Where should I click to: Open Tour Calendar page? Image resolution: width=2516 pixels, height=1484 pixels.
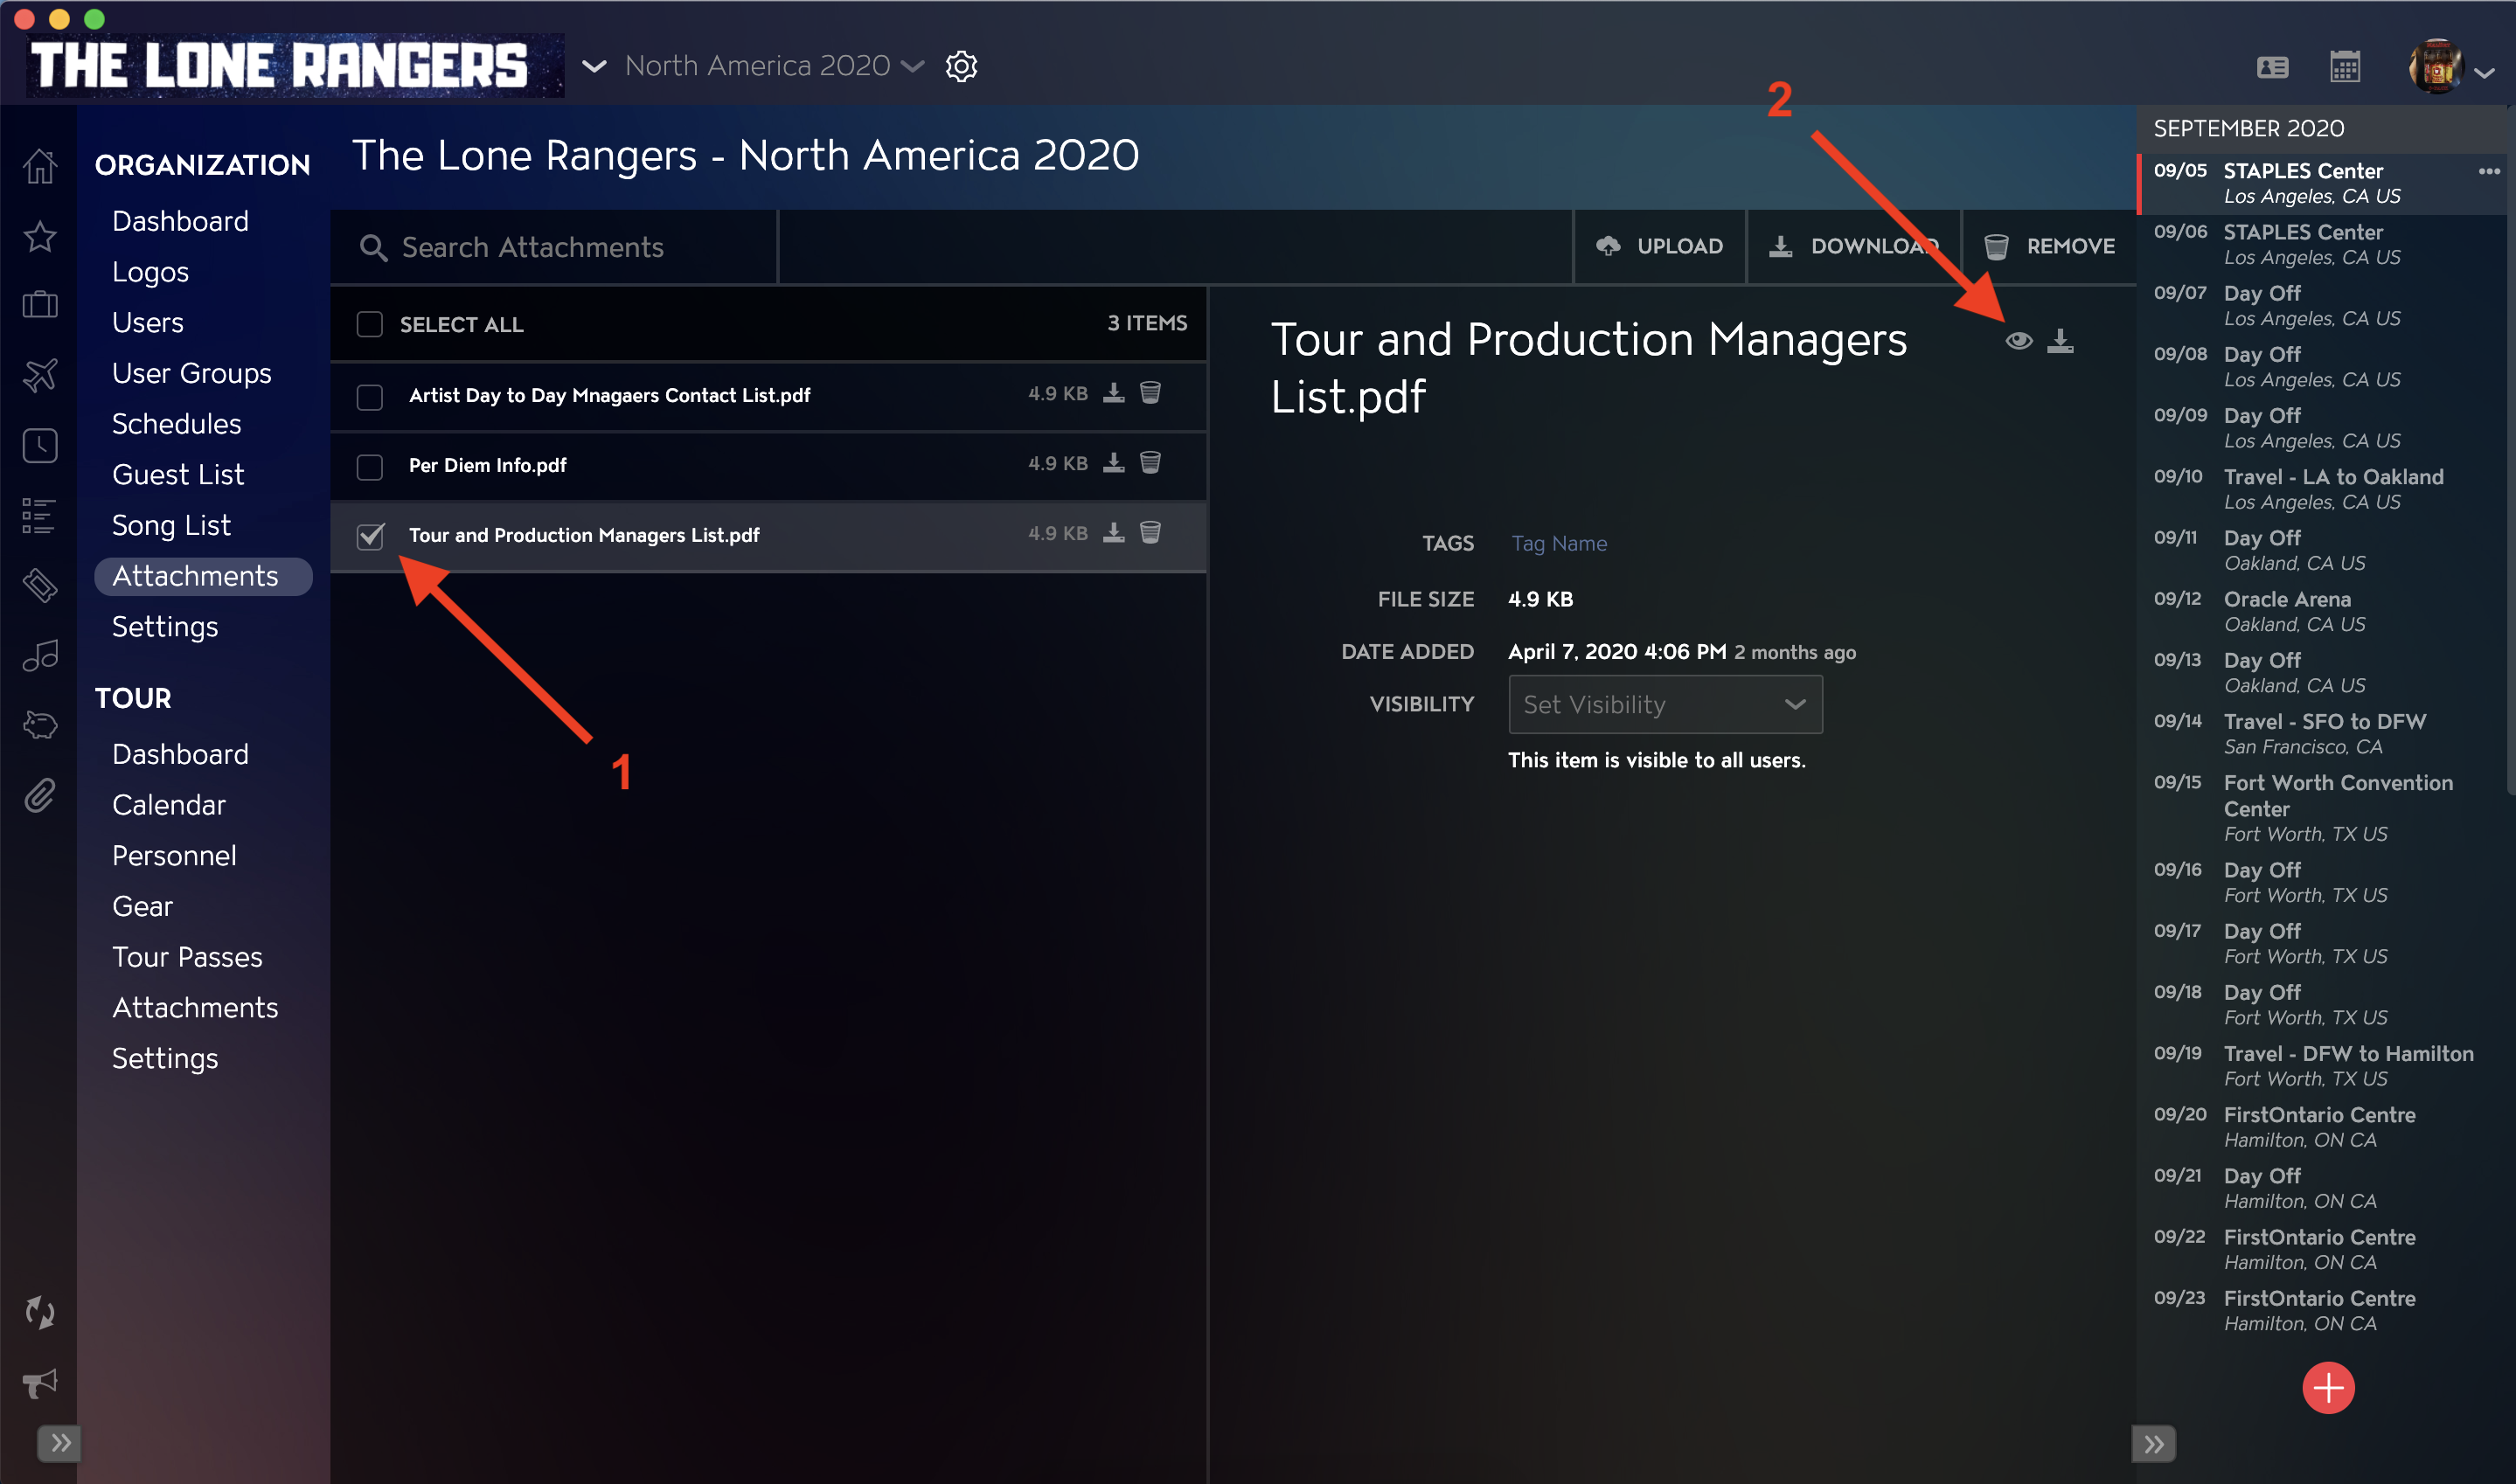tap(168, 805)
